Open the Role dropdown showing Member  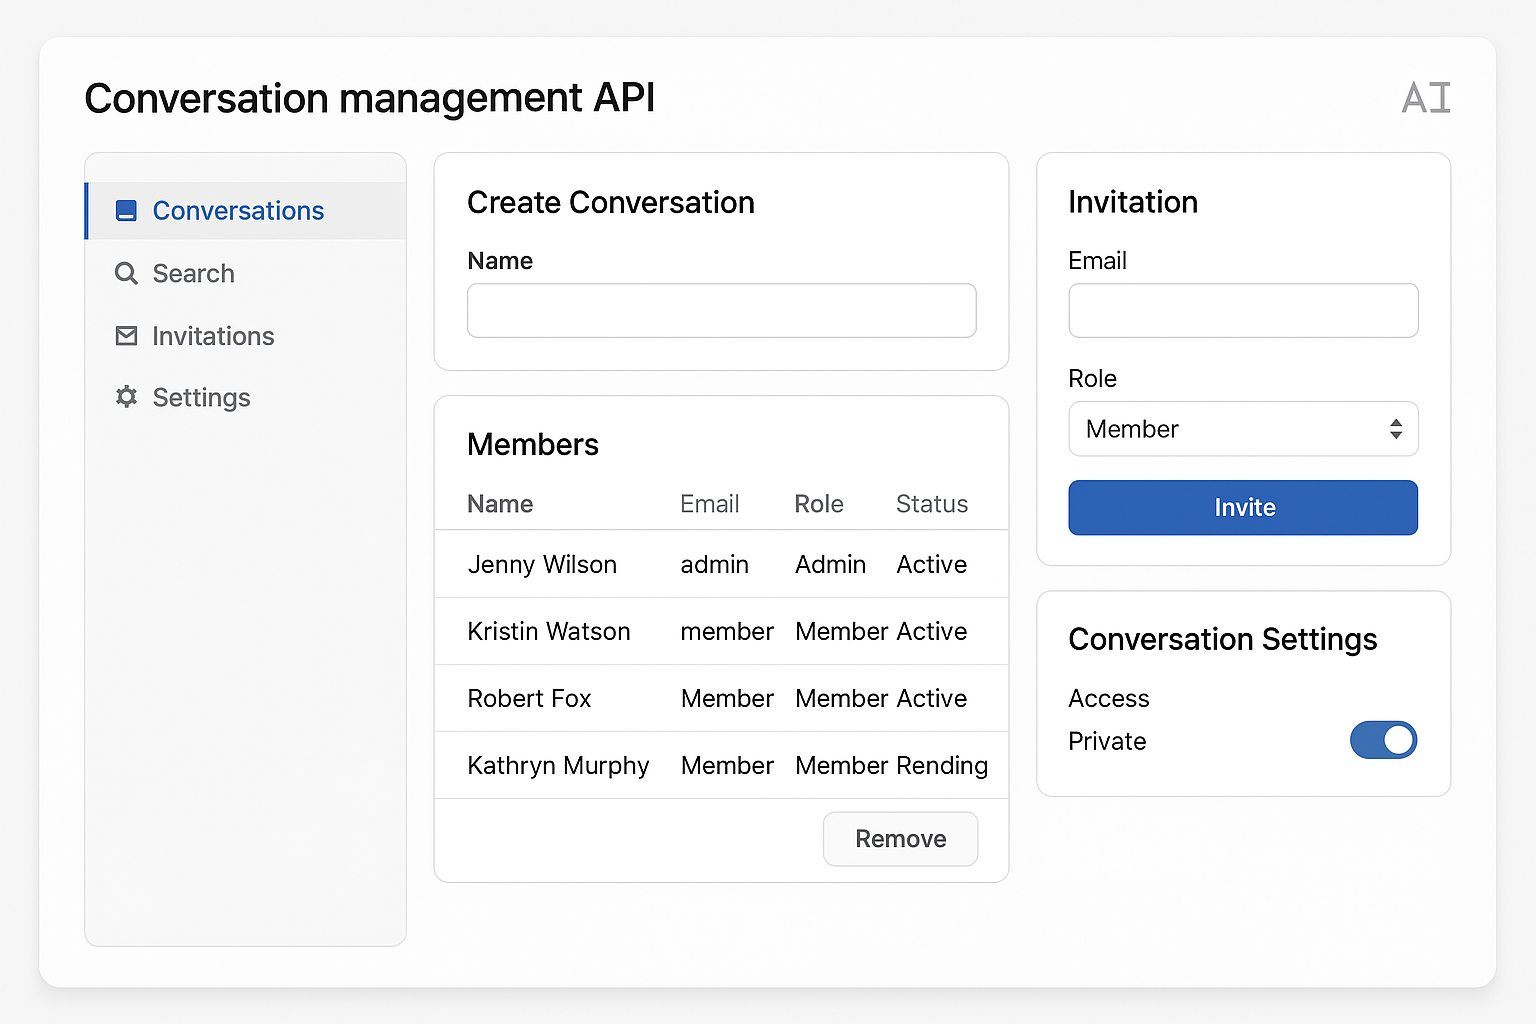tap(1242, 429)
